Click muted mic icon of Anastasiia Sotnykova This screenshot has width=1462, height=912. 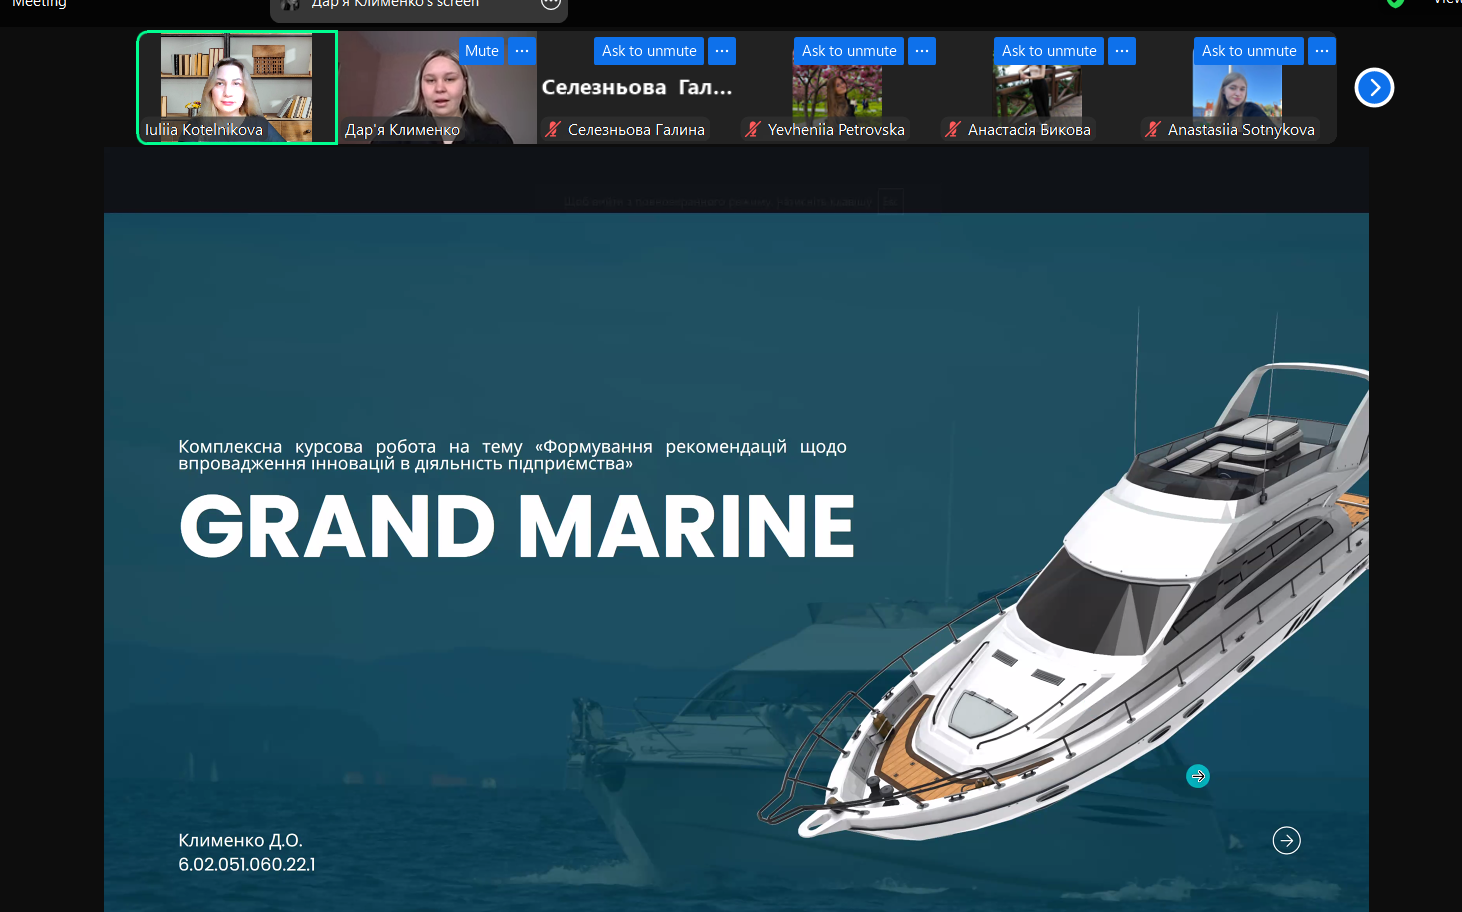tap(1153, 129)
